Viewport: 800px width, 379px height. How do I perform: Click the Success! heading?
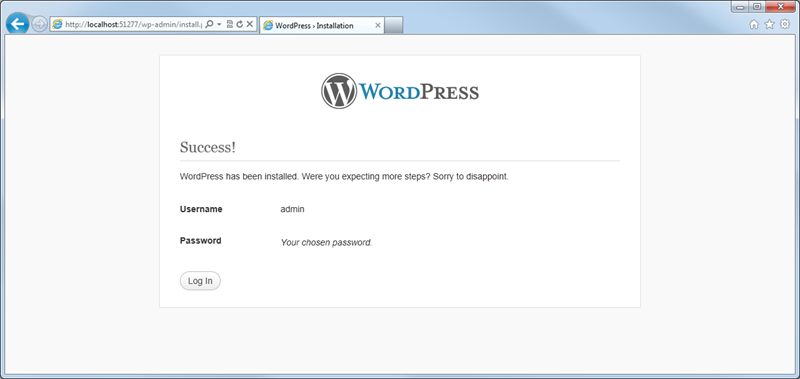[208, 147]
